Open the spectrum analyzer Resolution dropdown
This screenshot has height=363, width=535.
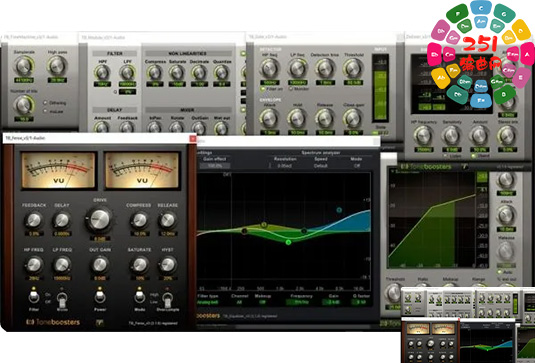tap(284, 166)
